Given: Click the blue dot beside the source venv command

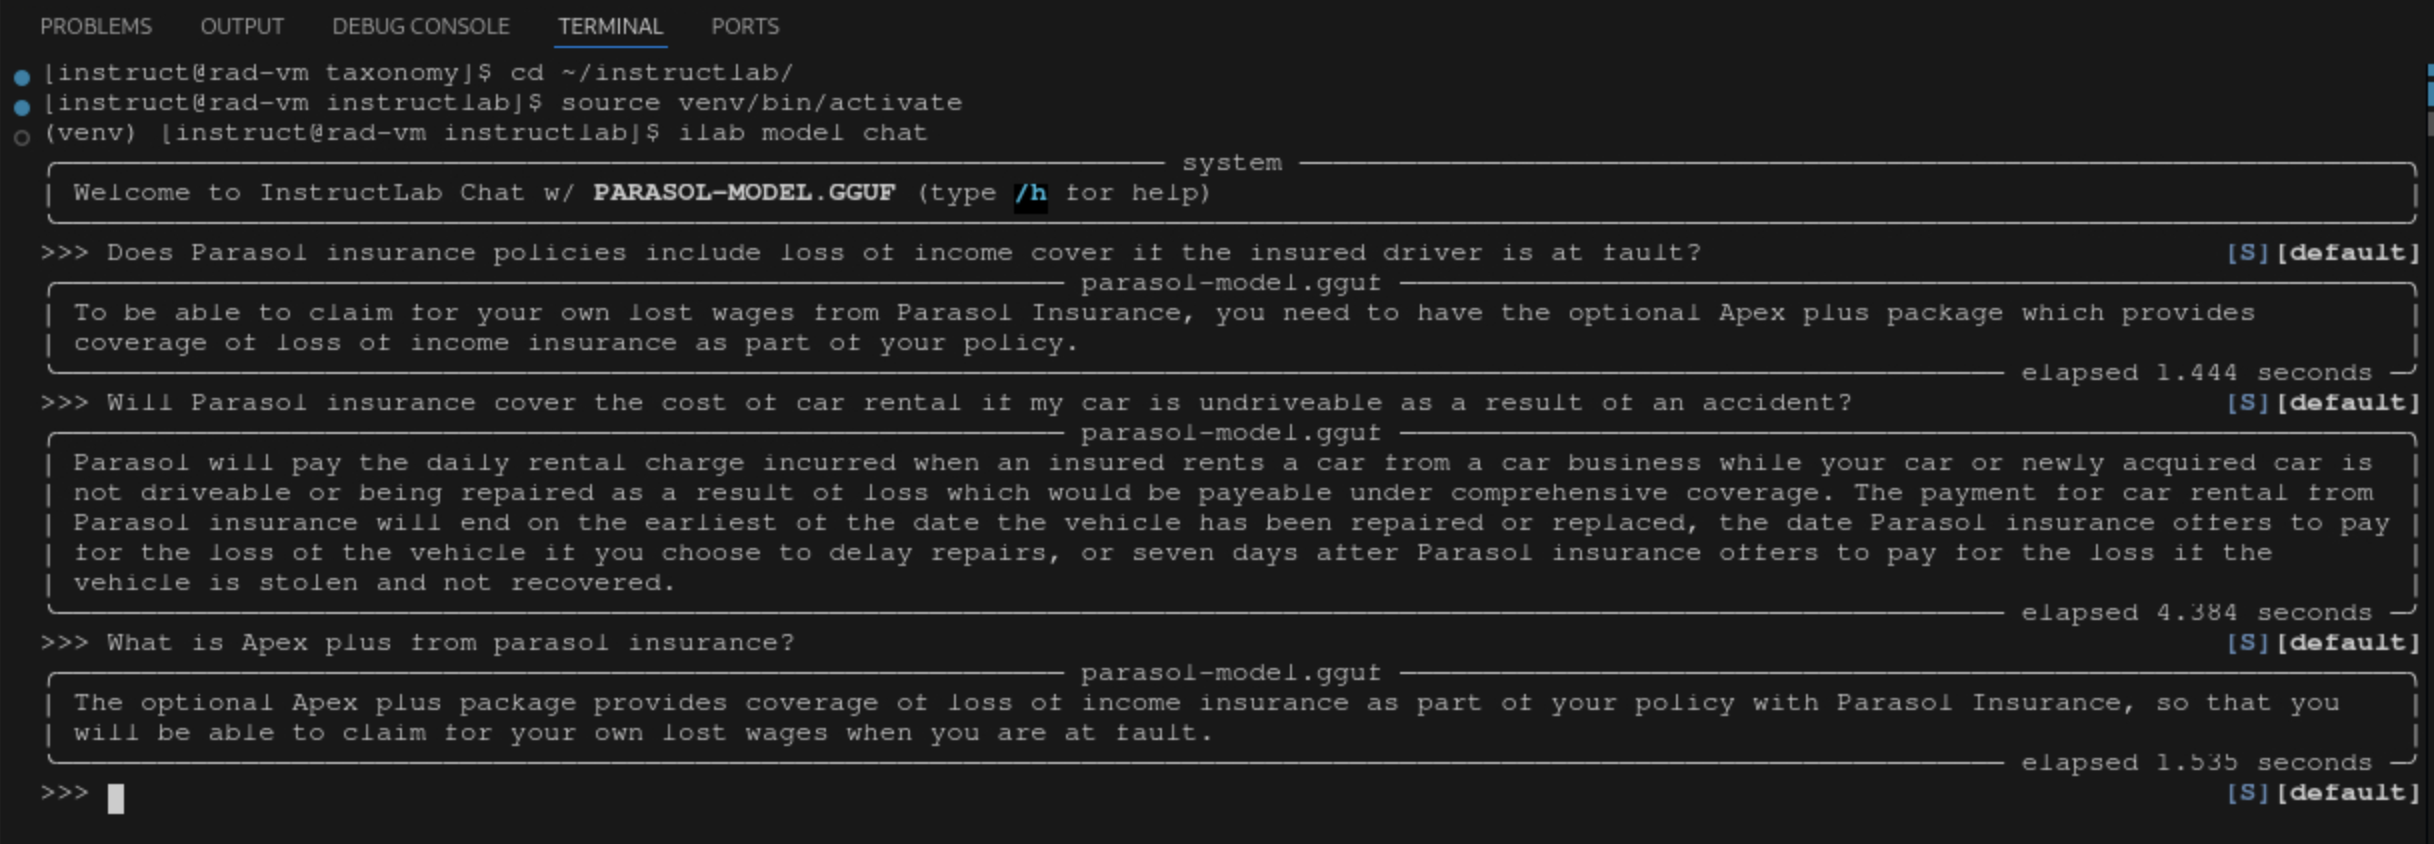Looking at the screenshot, I should (22, 106).
